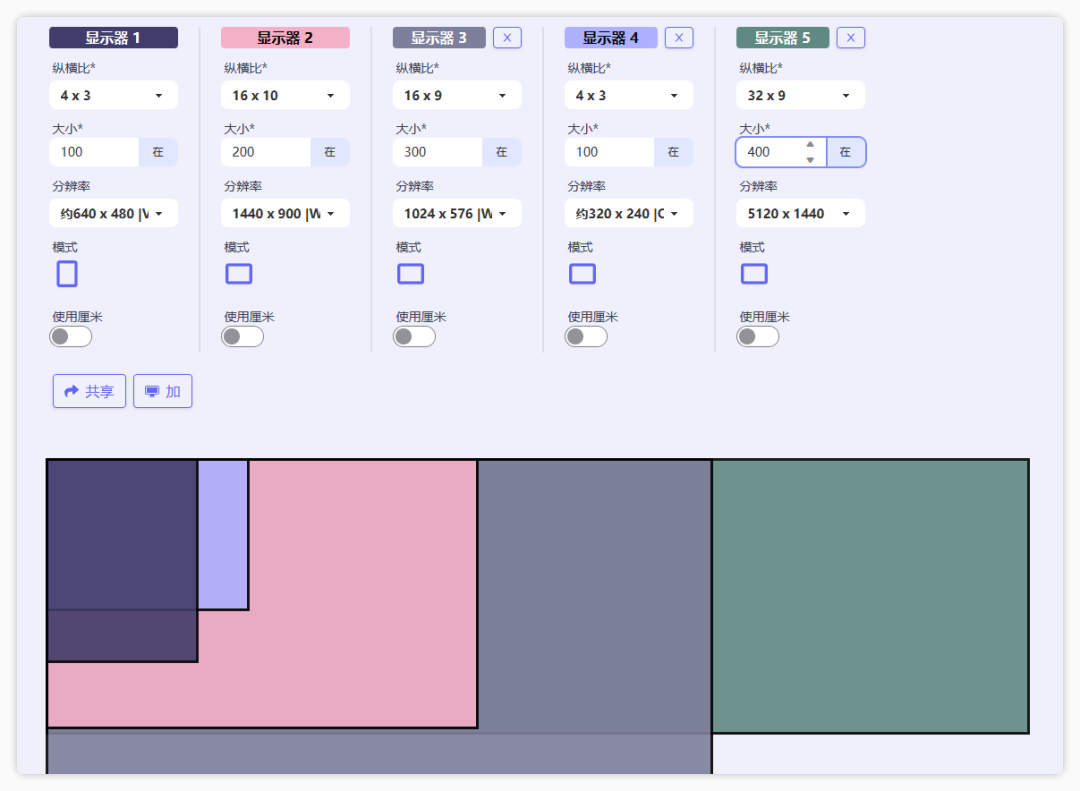Click the mode orientation icon for 显示器 5
Image resolution: width=1080 pixels, height=791 pixels.
pyautogui.click(x=755, y=274)
